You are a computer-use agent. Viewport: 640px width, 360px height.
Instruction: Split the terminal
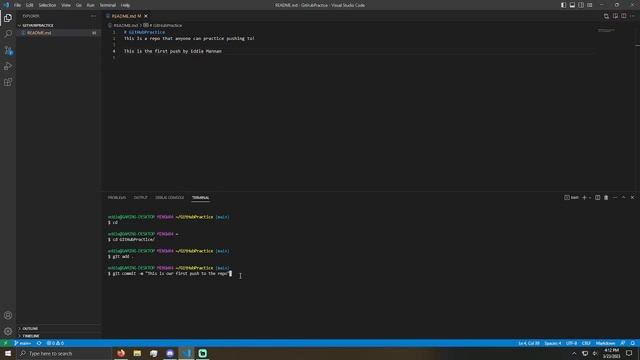pos(598,198)
